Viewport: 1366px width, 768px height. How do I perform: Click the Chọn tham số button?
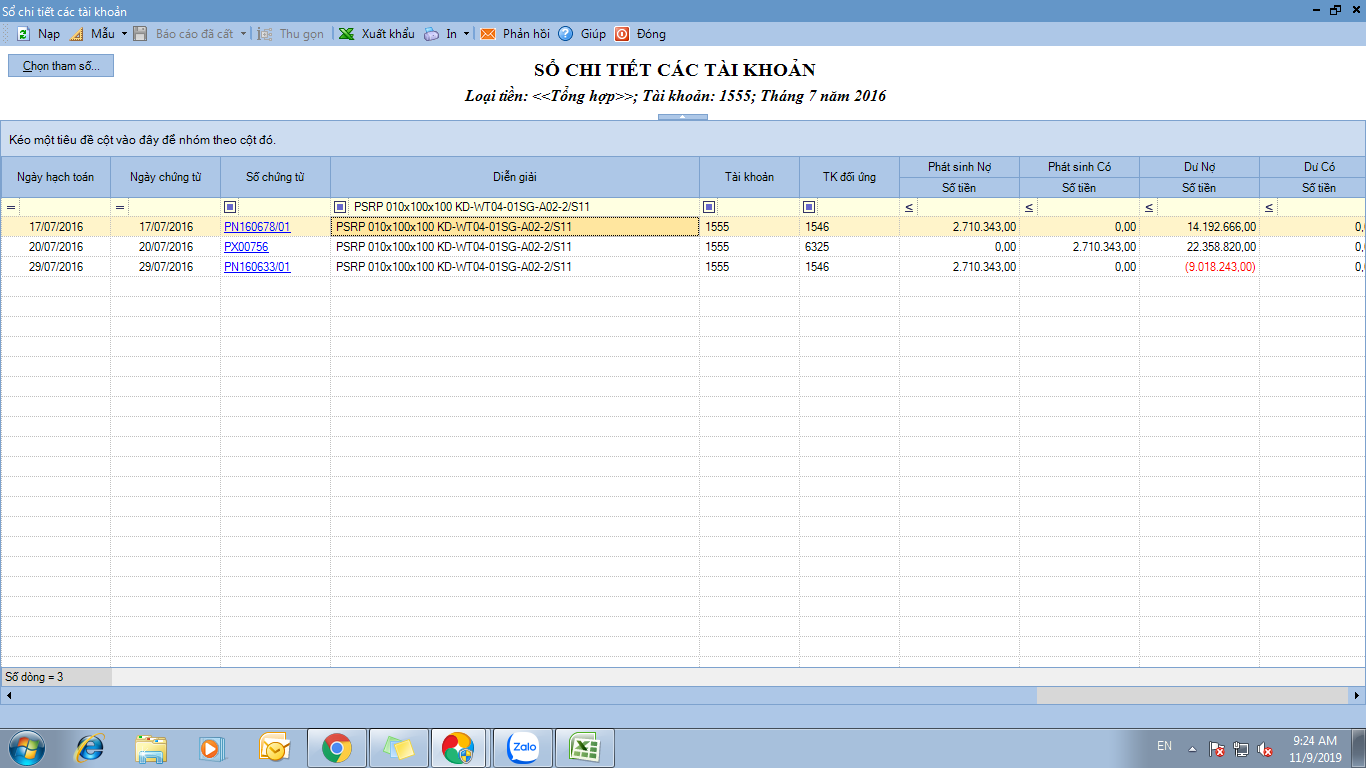pyautogui.click(x=61, y=66)
